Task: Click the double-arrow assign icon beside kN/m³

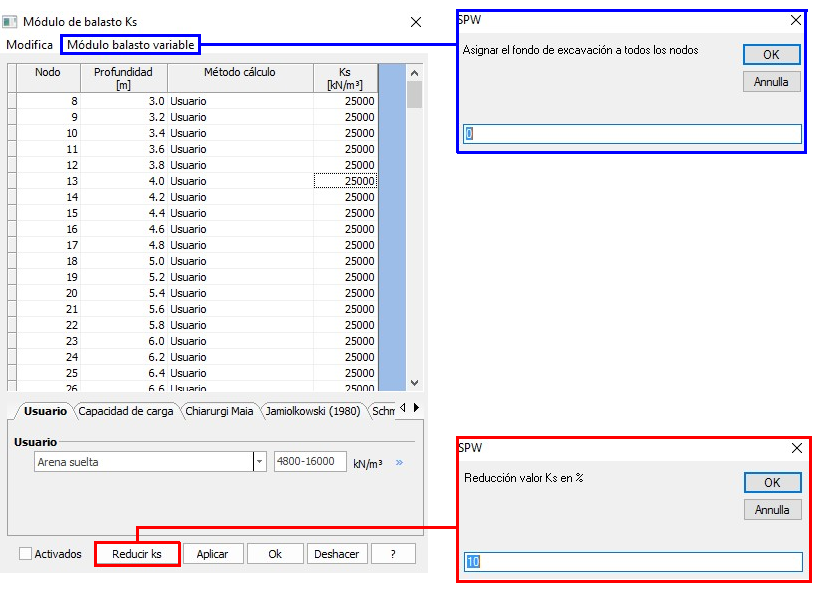Action: tap(399, 463)
